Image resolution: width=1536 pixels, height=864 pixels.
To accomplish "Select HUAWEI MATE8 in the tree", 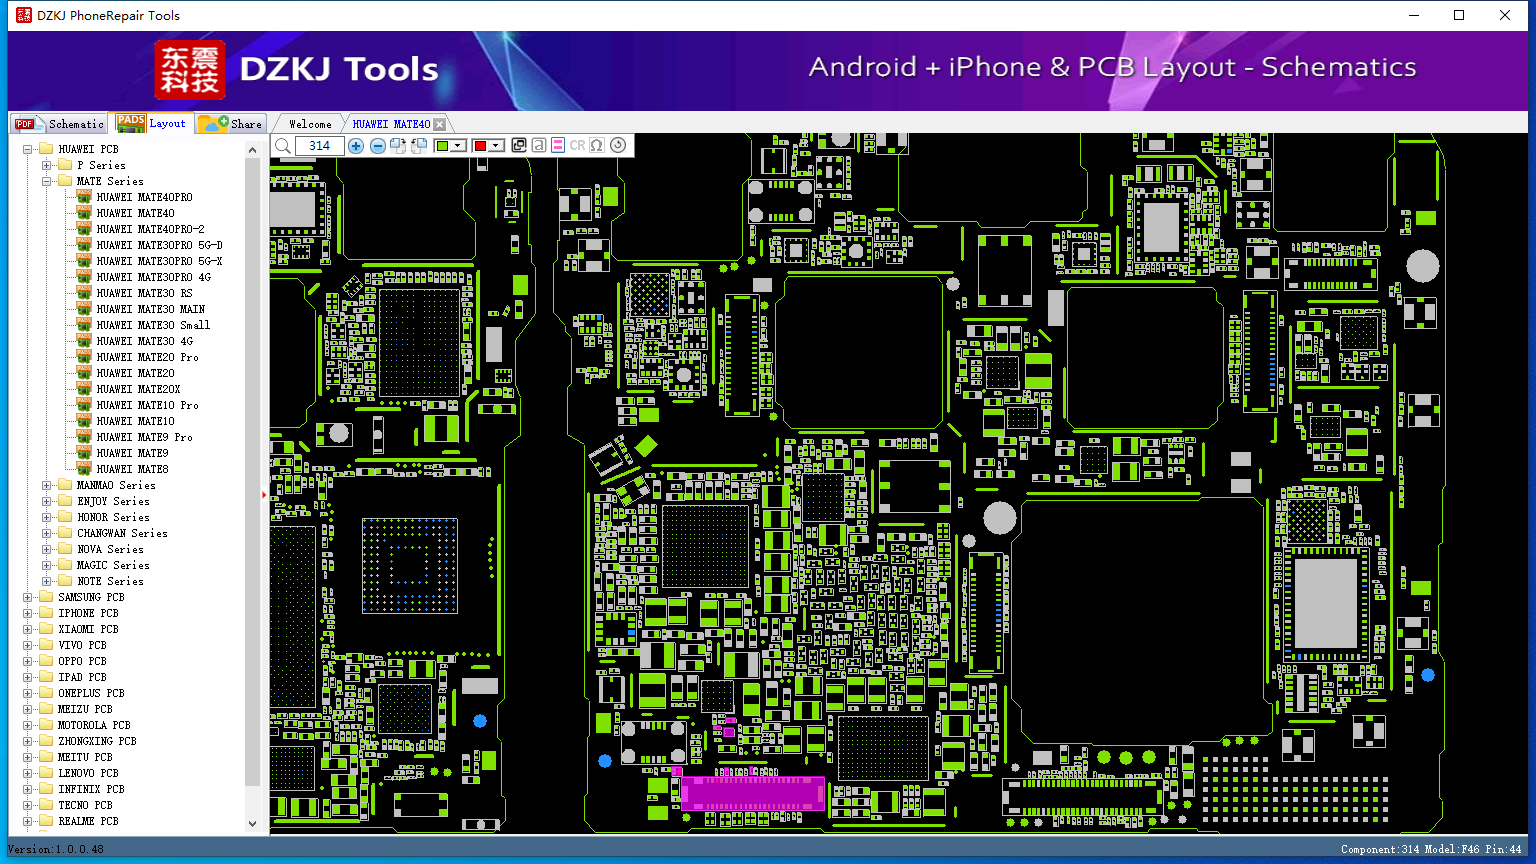I will (132, 469).
